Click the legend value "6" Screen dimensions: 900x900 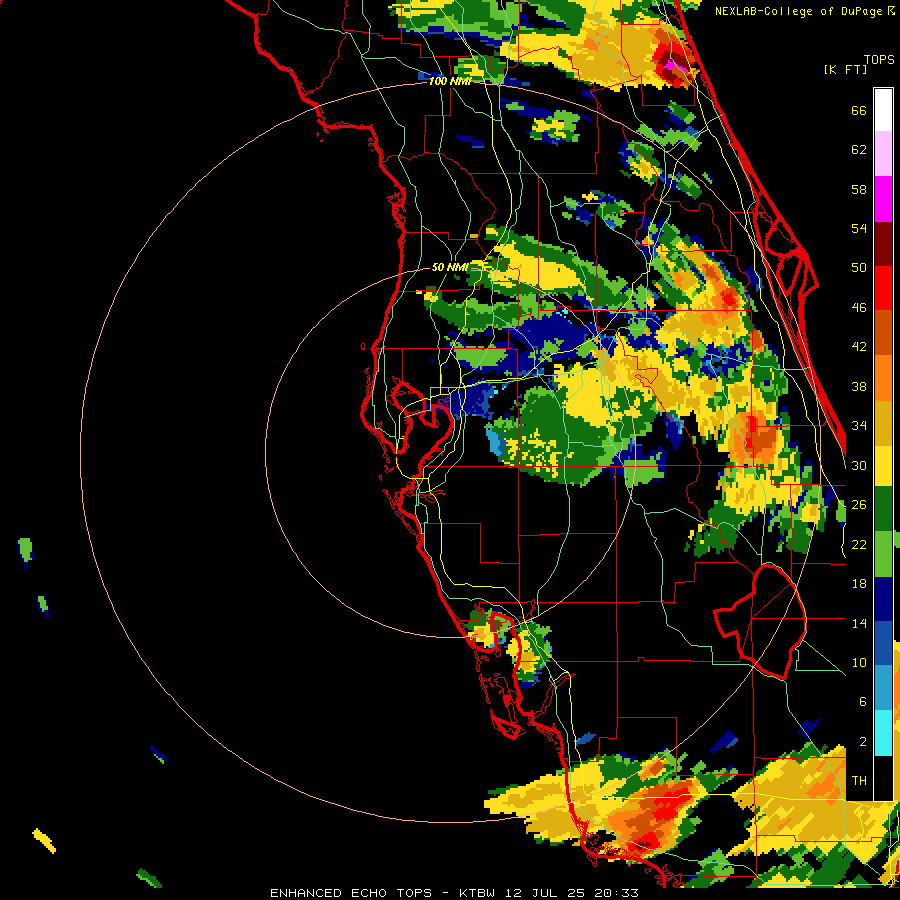click(862, 701)
